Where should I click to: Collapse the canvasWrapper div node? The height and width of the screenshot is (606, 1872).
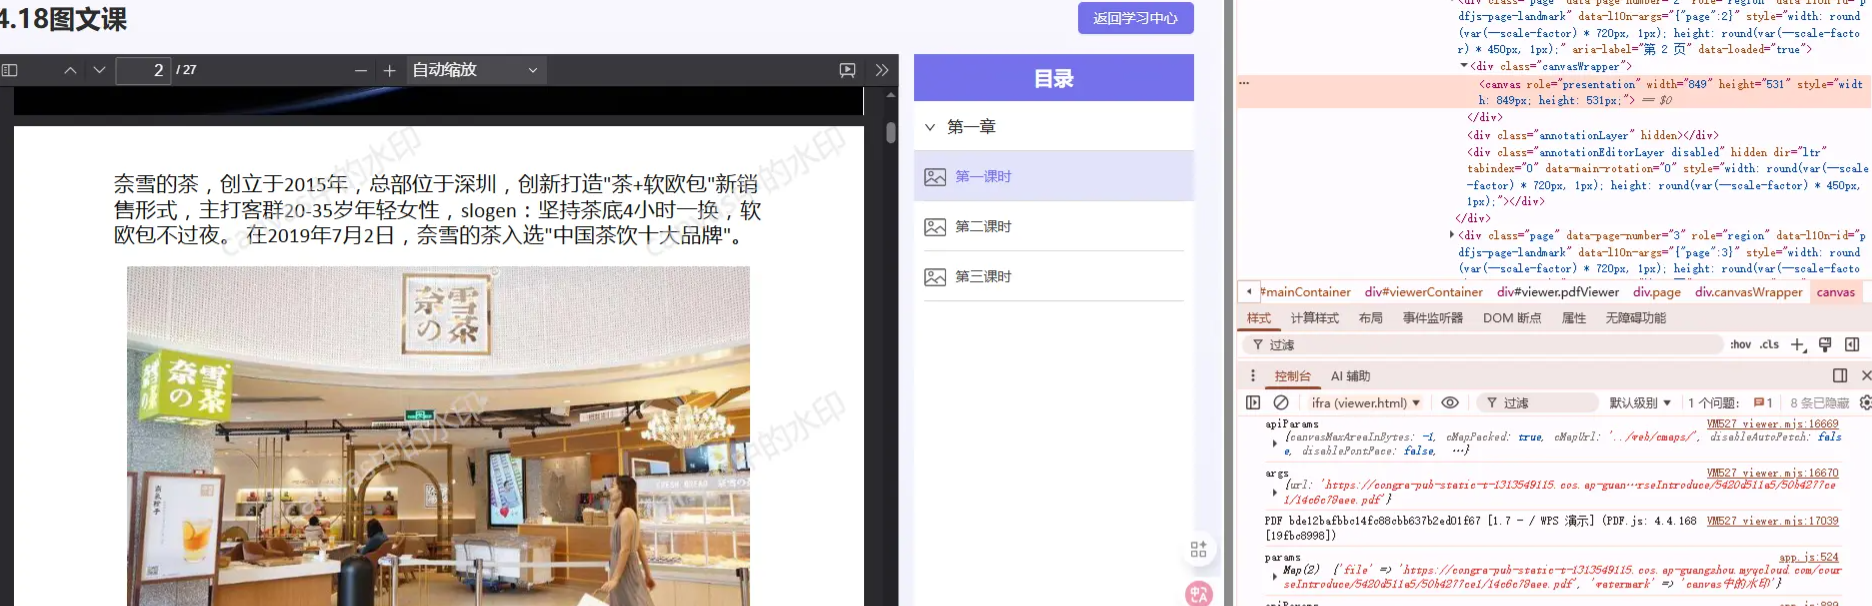1464,66
